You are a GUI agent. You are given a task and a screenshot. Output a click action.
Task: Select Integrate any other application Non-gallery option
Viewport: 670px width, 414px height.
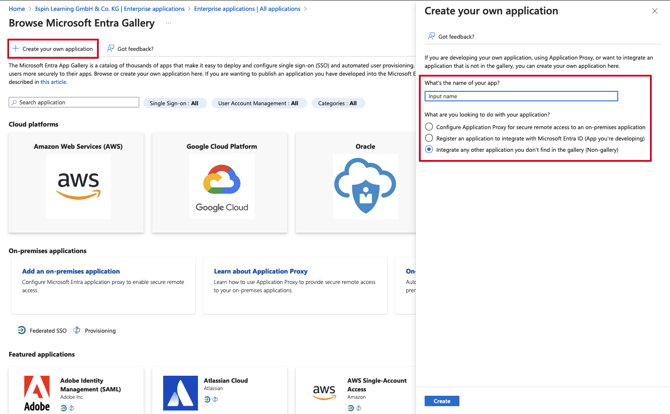[429, 150]
